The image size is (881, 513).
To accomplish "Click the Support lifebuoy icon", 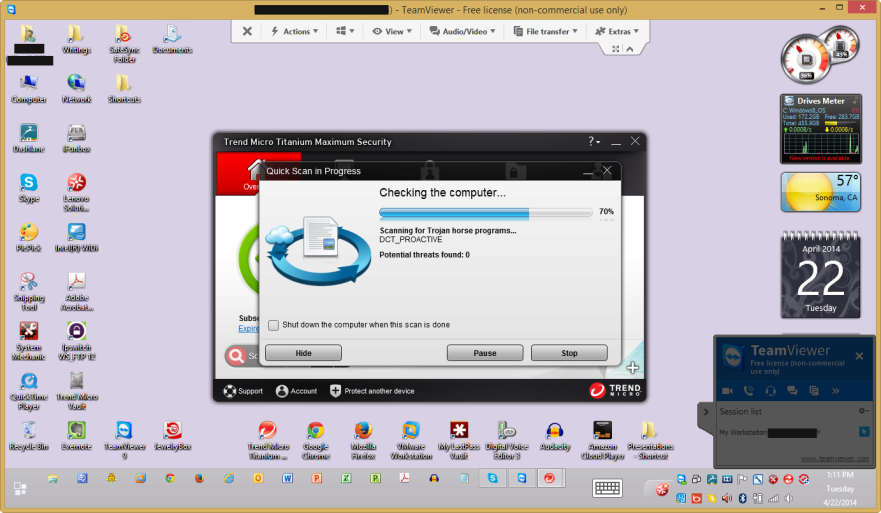I will 230,391.
